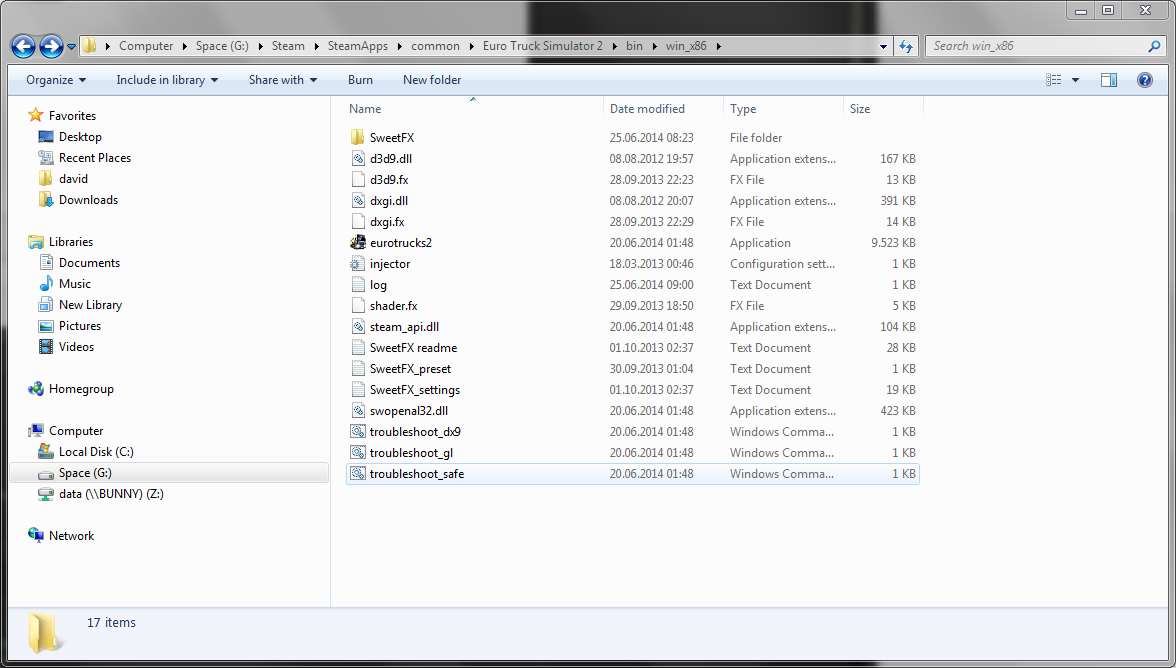The image size is (1176, 668).
Task: Open the New Library entry
Action: (x=90, y=304)
